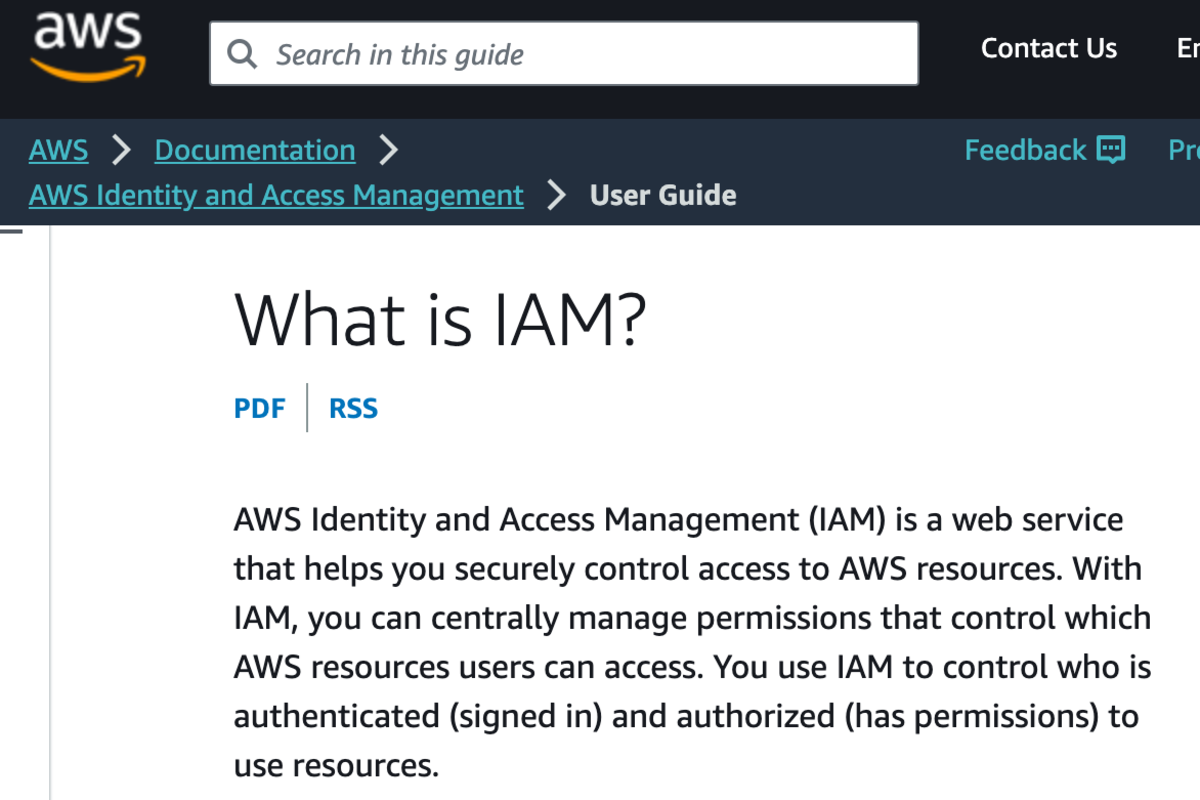1200x800 pixels.
Task: Open AWS Identity and Access Management breadcrumb
Action: pyautogui.click(x=276, y=195)
